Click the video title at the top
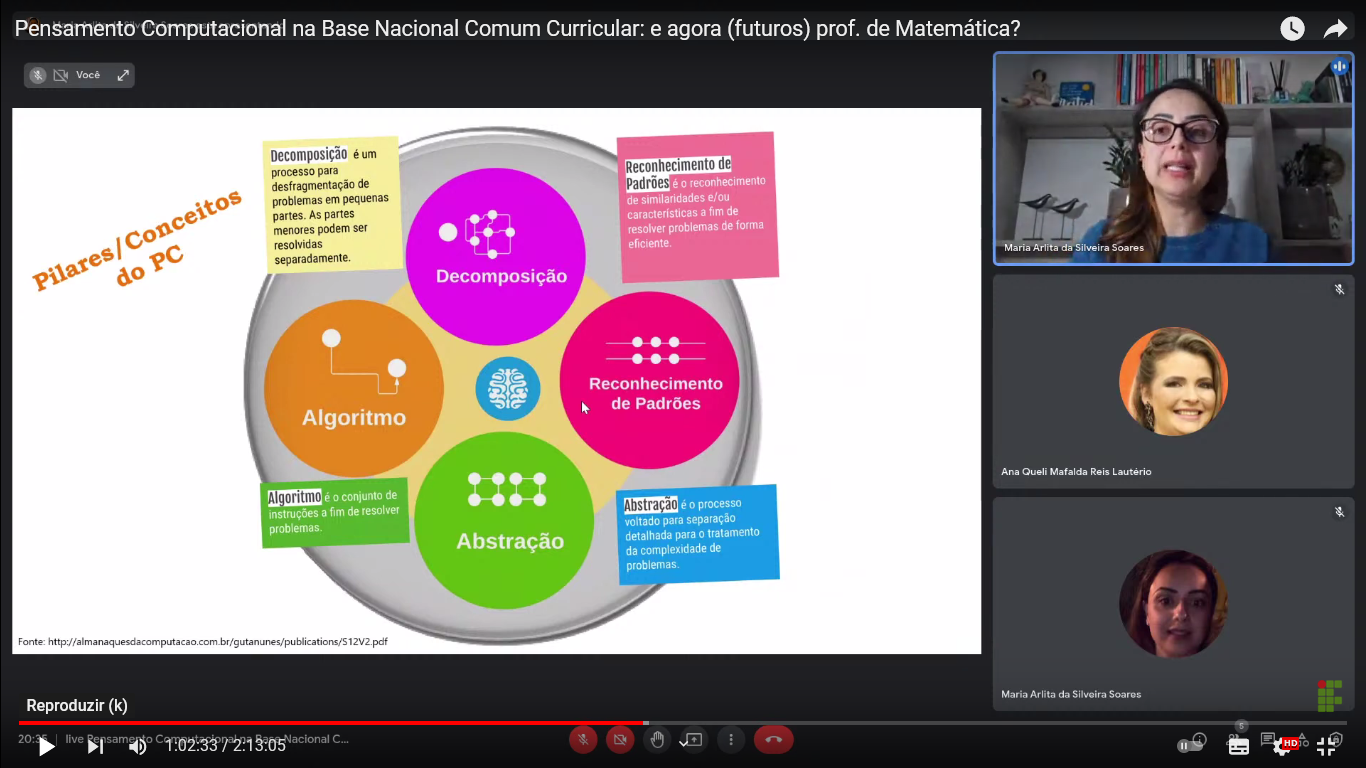1366x768 pixels. pyautogui.click(x=517, y=29)
